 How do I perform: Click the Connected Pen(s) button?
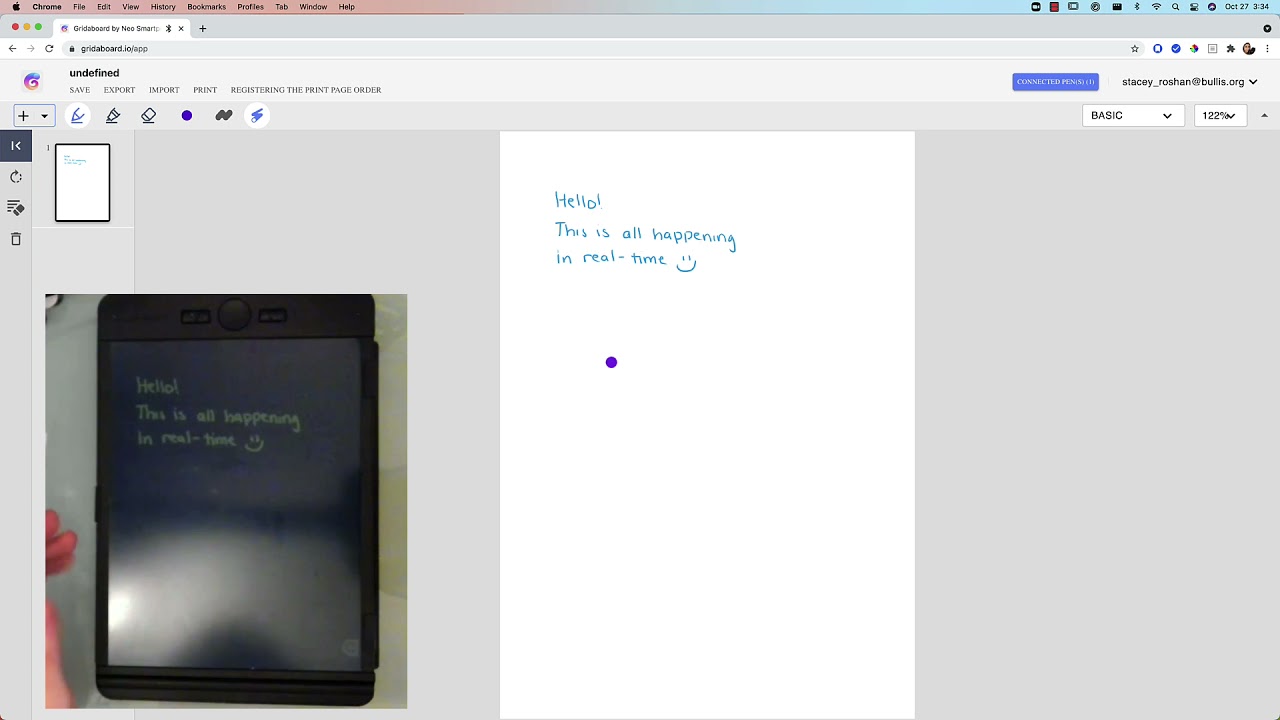(1055, 82)
